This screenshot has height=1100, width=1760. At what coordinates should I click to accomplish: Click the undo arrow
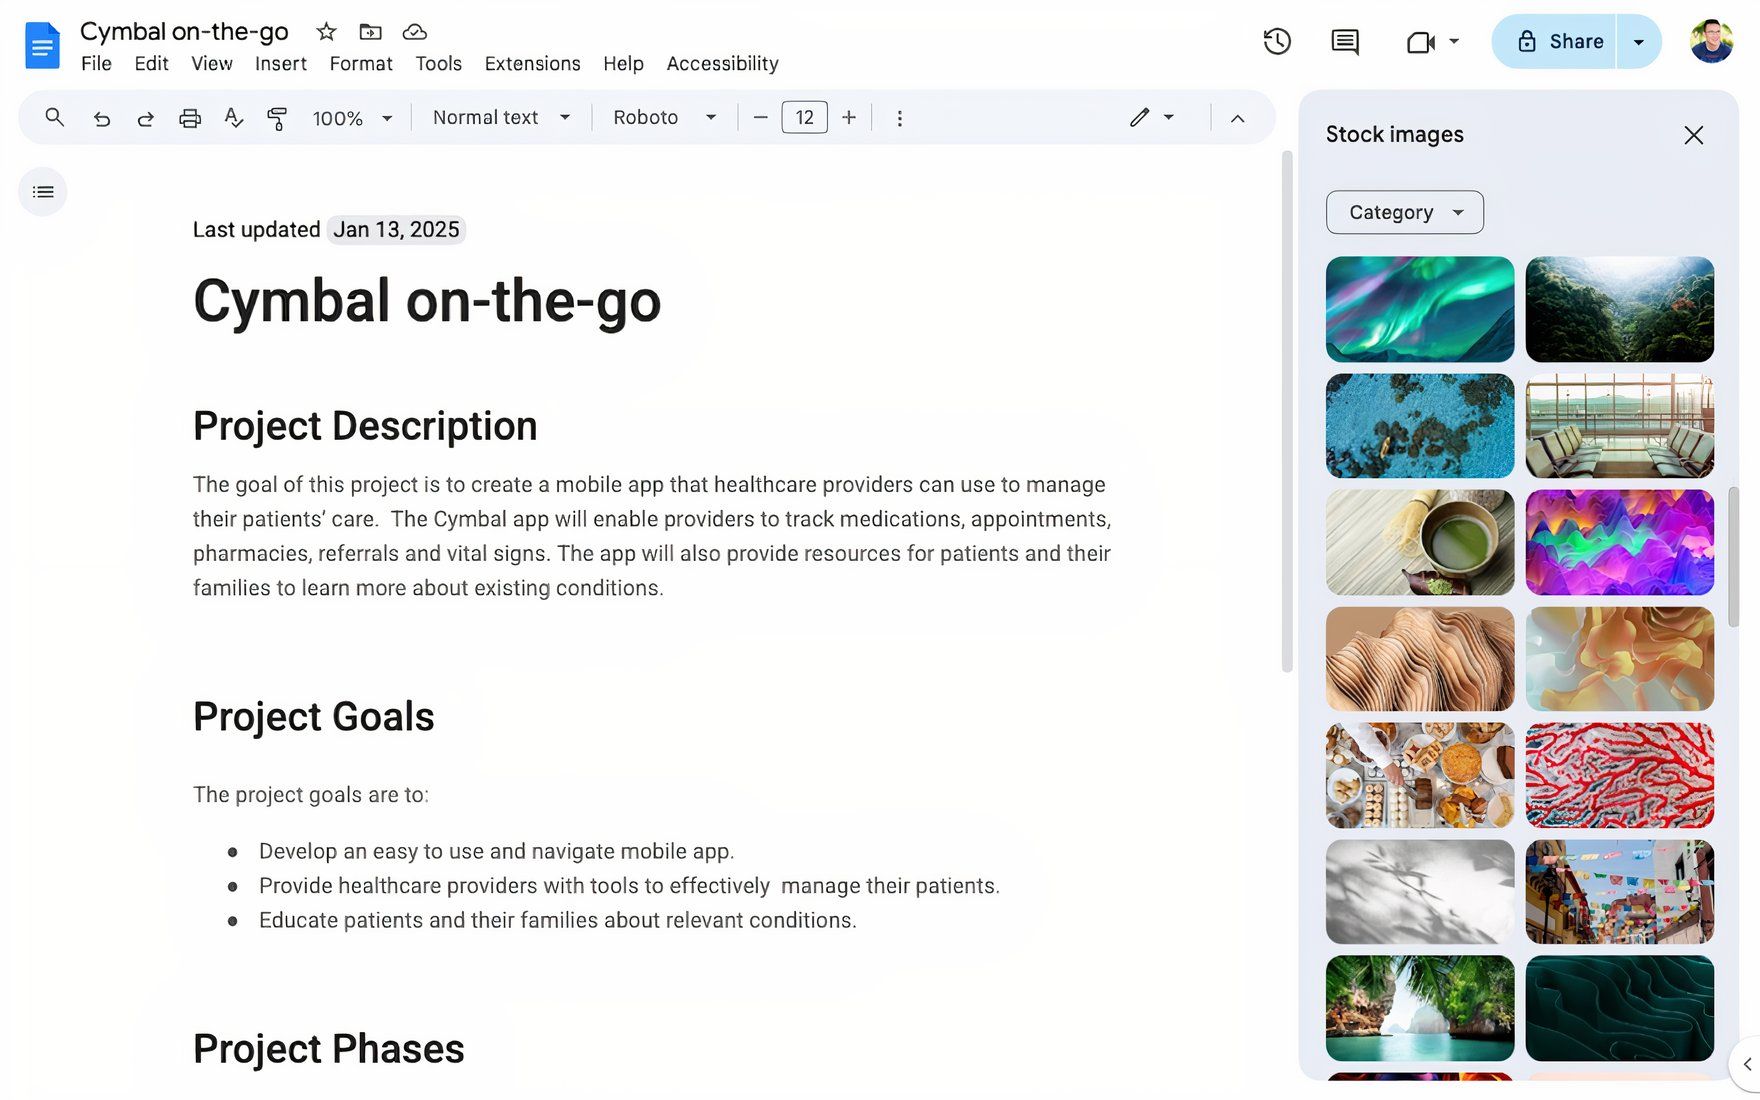click(x=101, y=118)
